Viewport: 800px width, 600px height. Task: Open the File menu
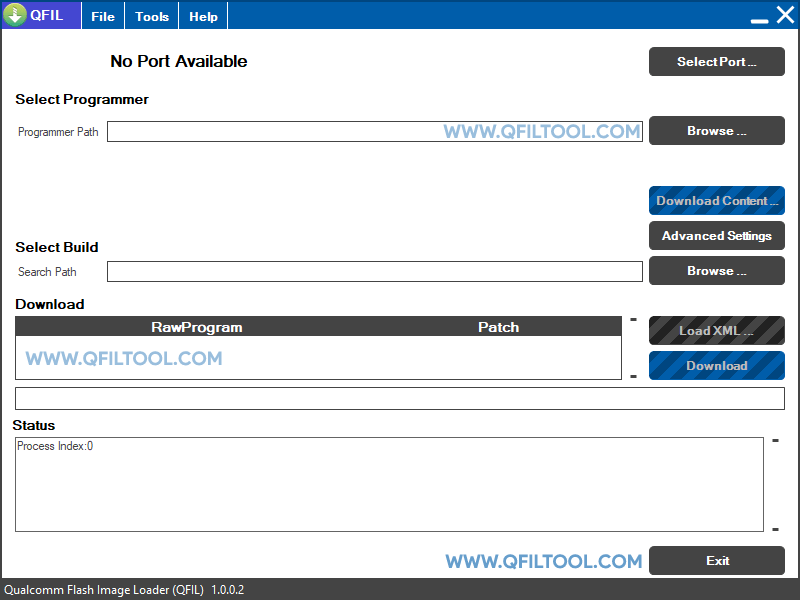pyautogui.click(x=102, y=15)
